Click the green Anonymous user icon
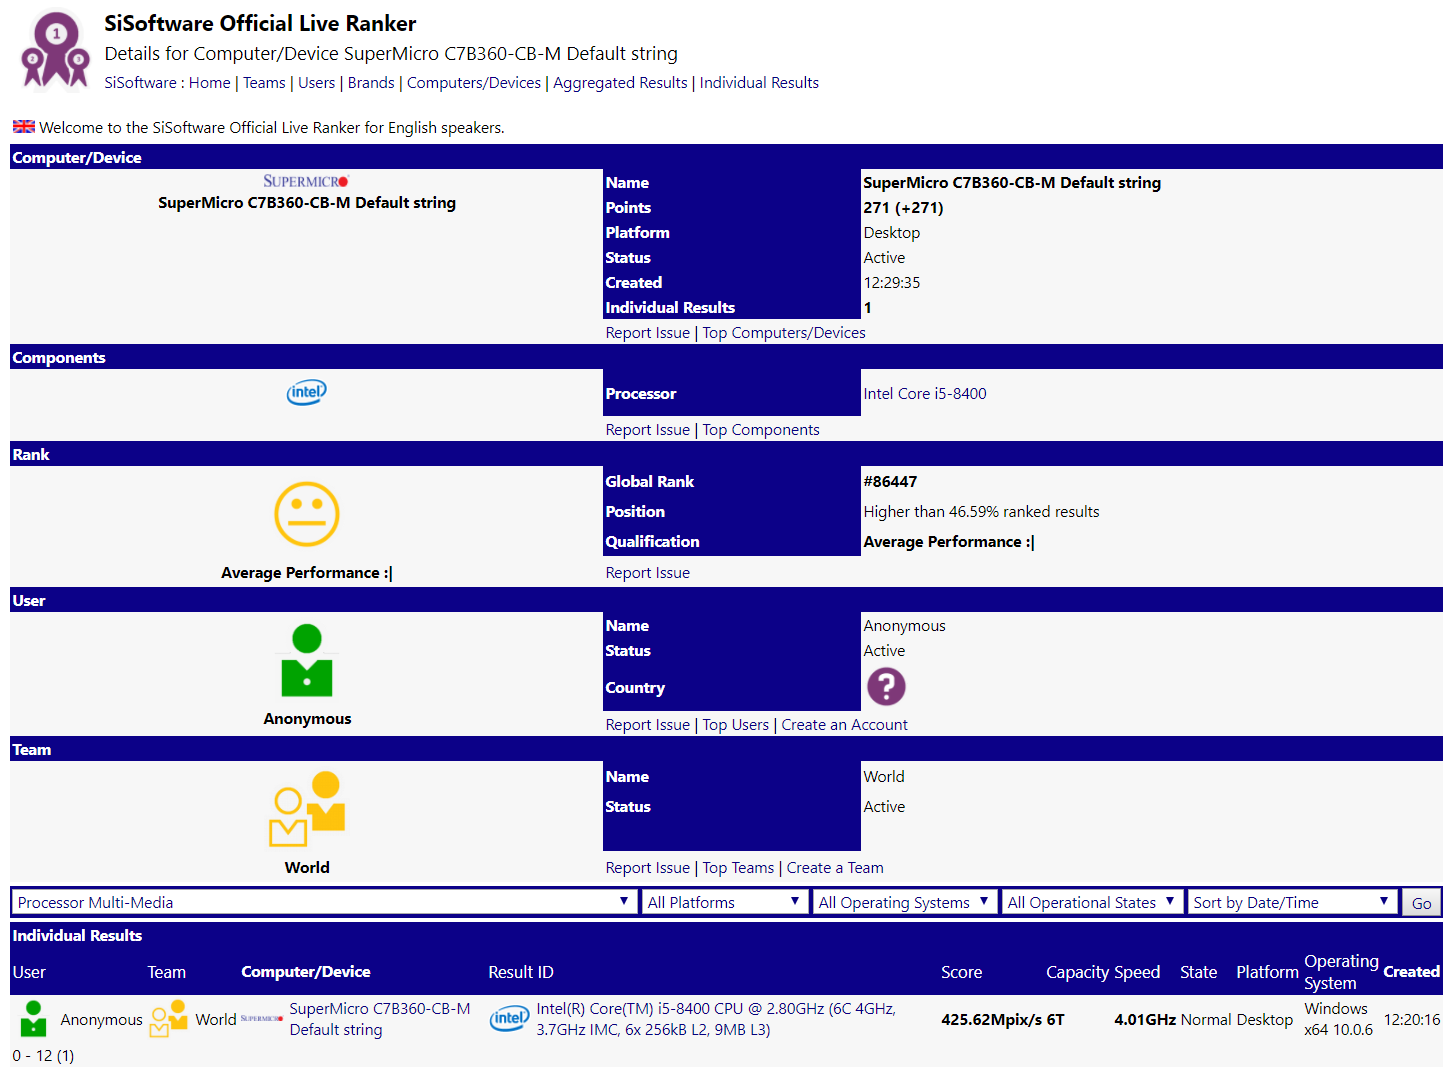Screen dimensions: 1449x1073 point(306,660)
